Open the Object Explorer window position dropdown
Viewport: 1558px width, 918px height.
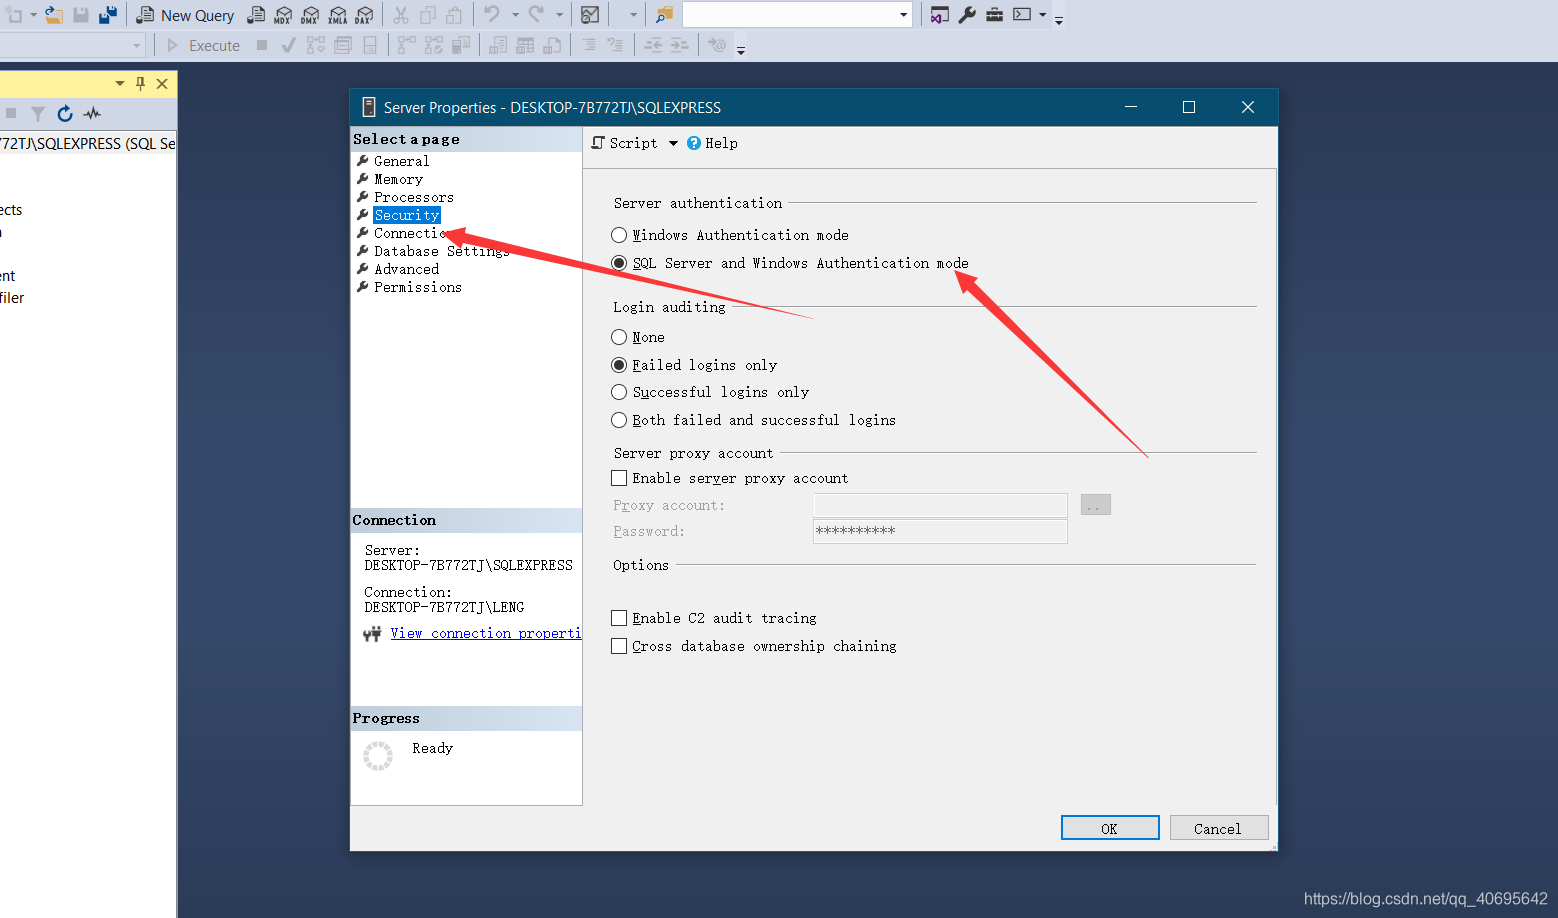120,84
